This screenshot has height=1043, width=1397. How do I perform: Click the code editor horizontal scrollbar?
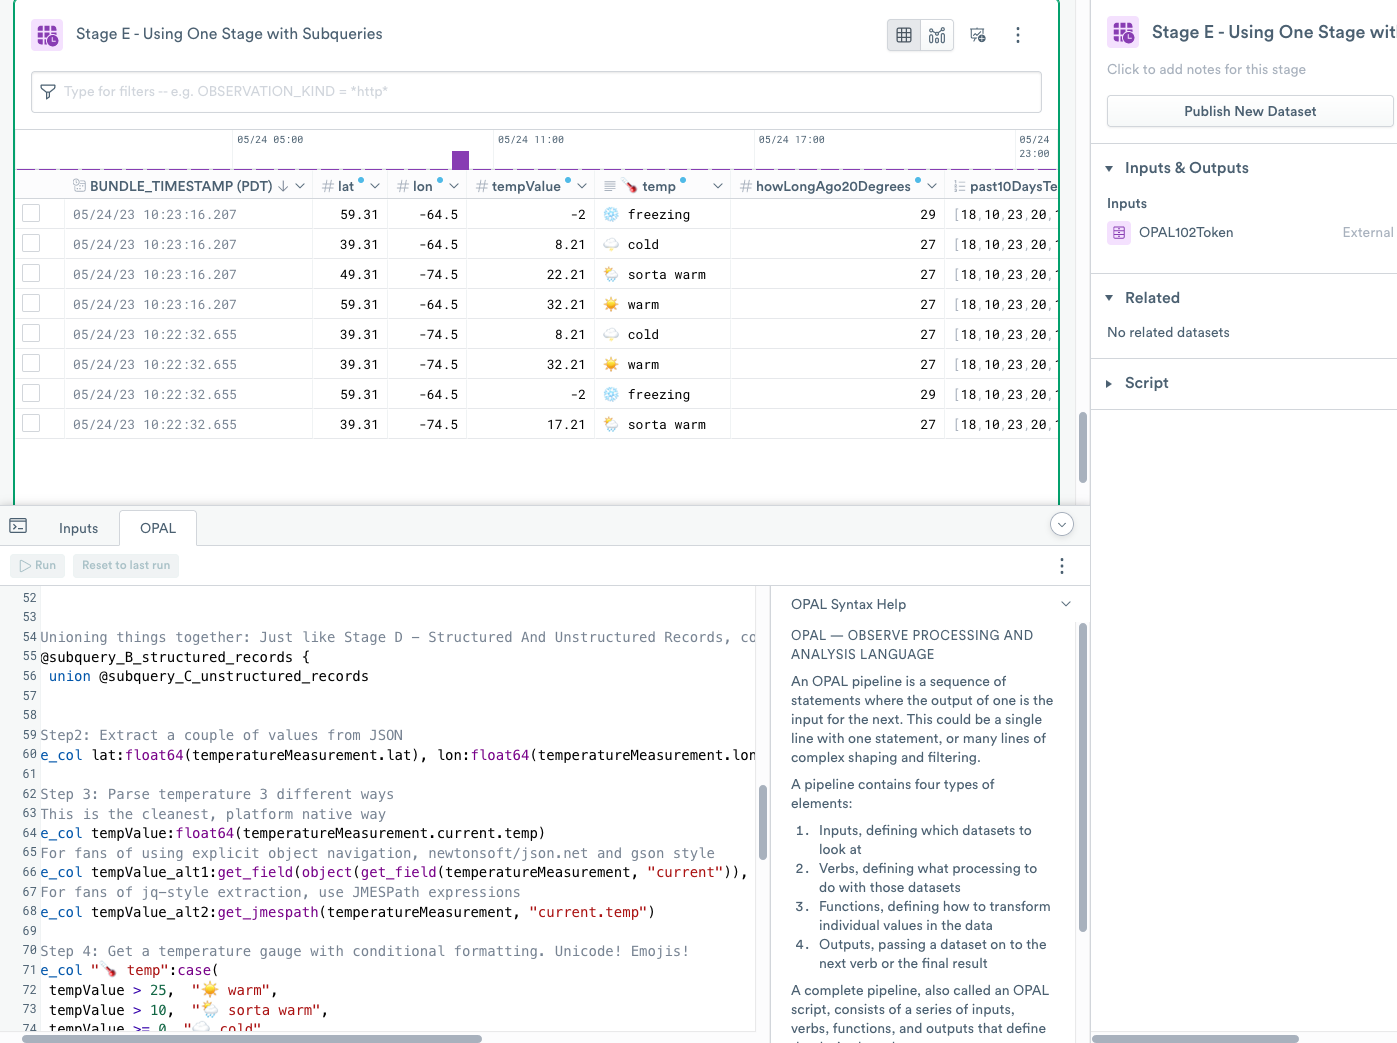tap(252, 1039)
